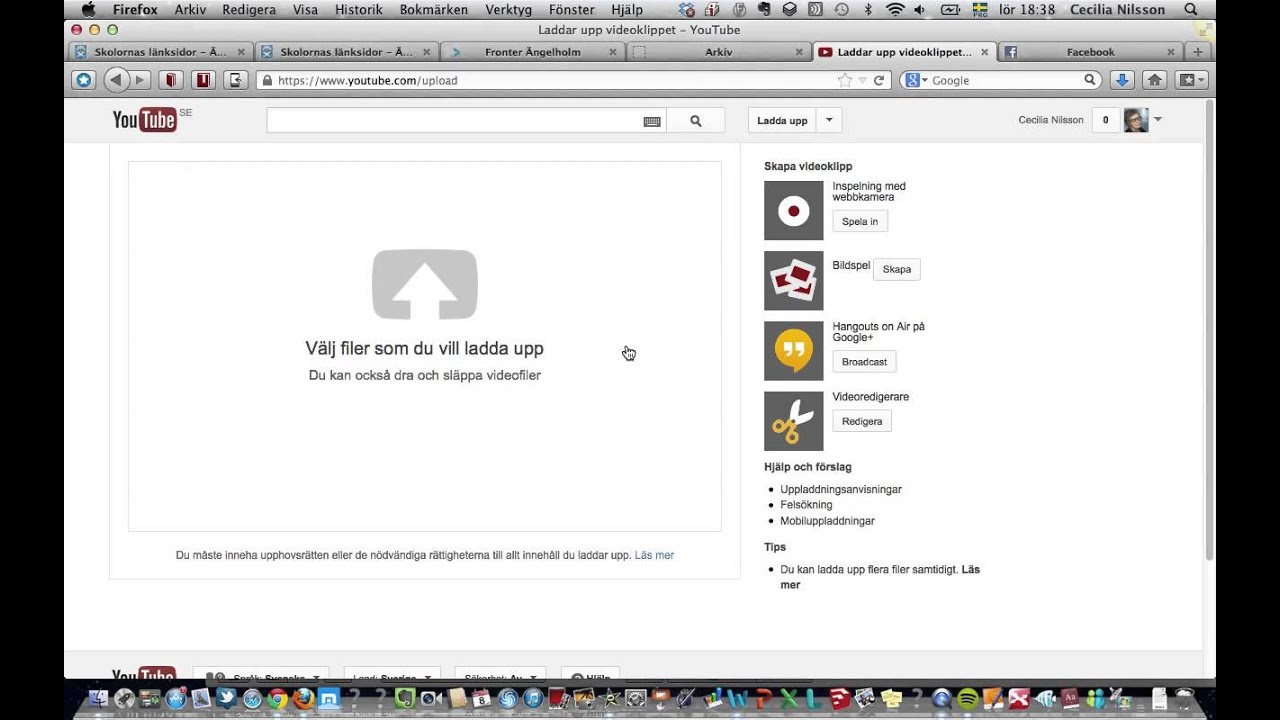Click the Skapa button for Bildspel
The width and height of the screenshot is (1280, 720).
[x=897, y=269]
